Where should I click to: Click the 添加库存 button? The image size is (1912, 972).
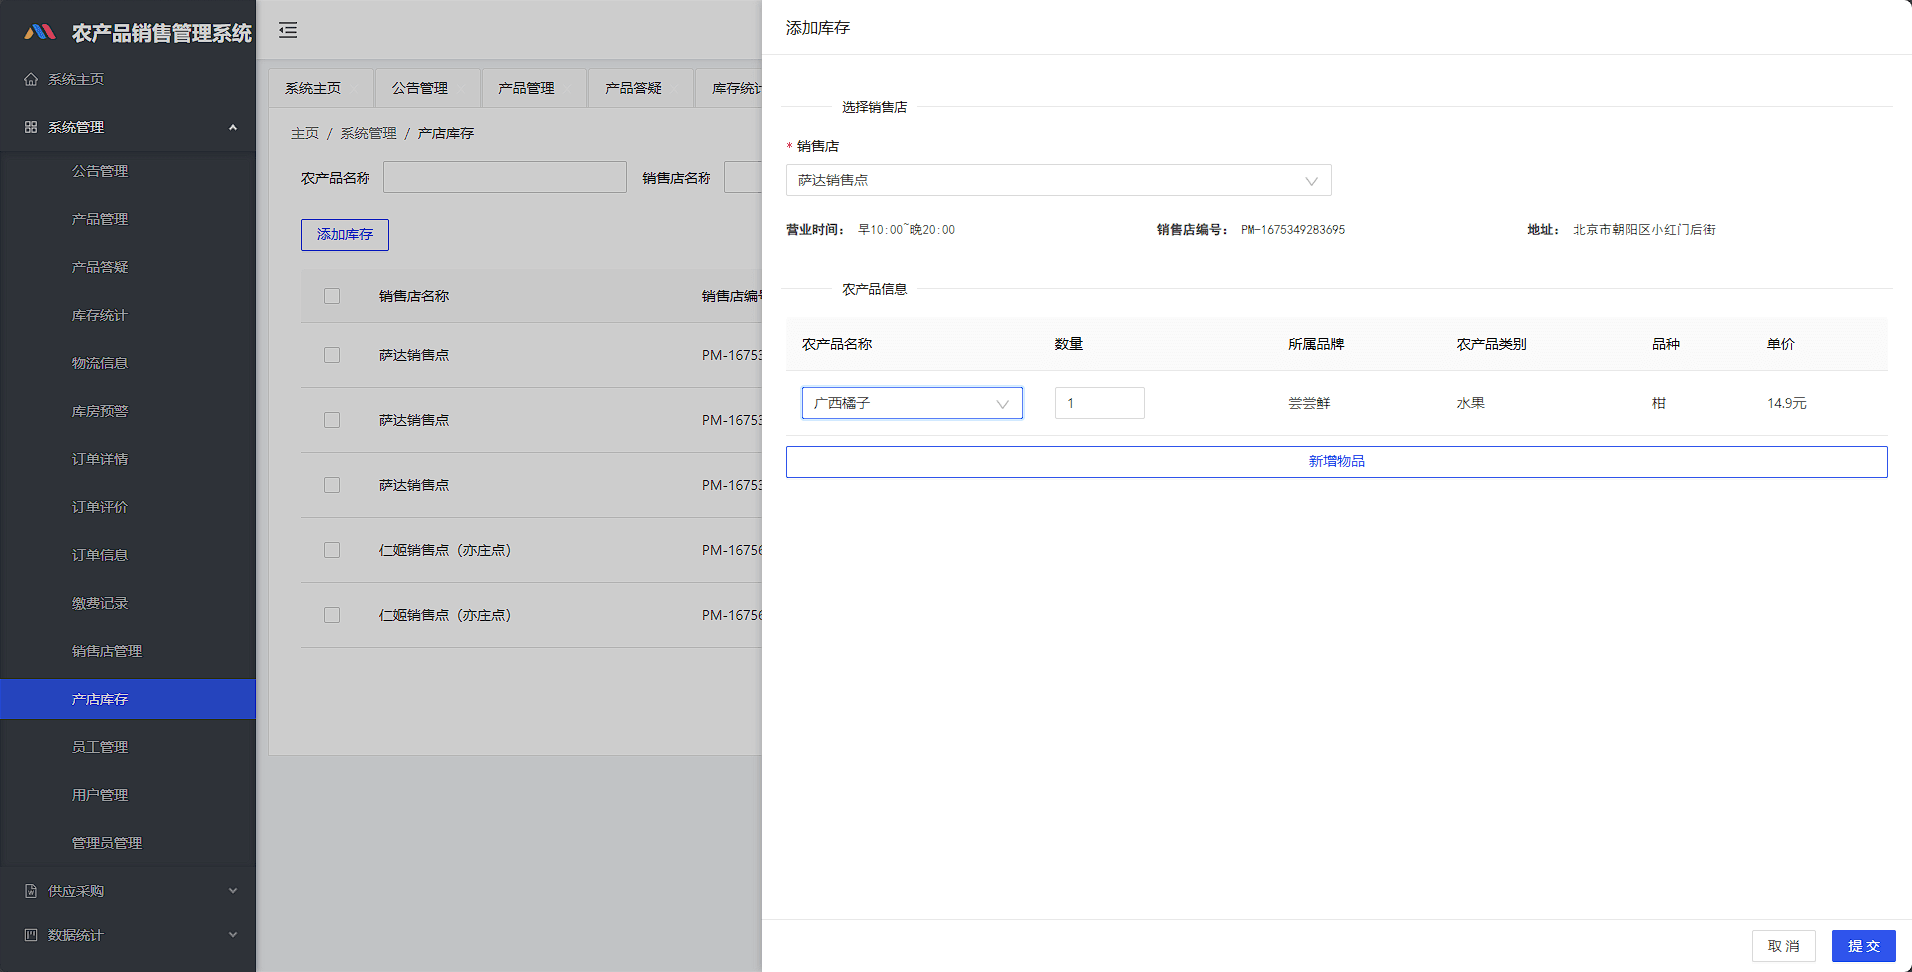345,234
